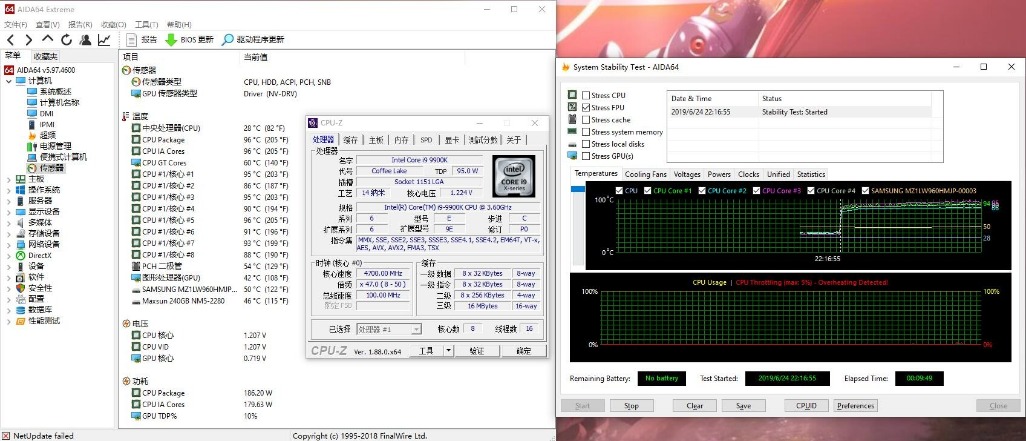This screenshot has height=441, width=1026.
Task: Open the Statistics tab
Action: tap(811, 174)
